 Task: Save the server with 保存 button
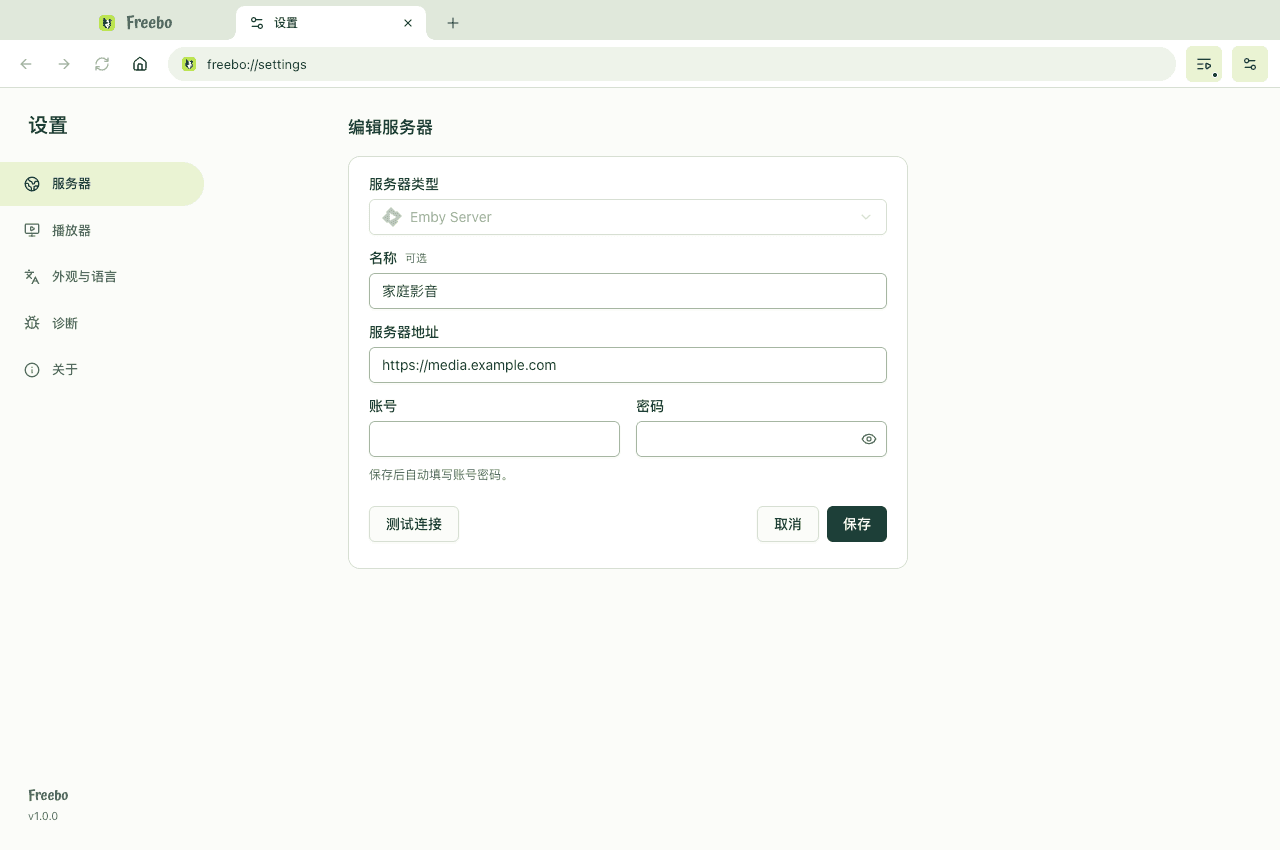point(857,524)
